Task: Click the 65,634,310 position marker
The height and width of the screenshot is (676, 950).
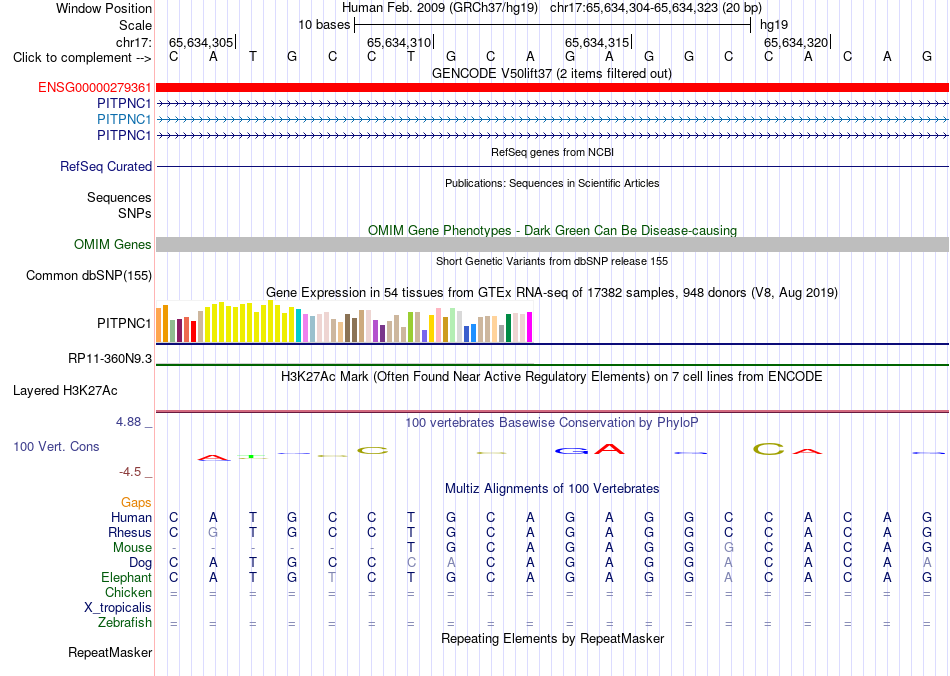Action: 399,42
